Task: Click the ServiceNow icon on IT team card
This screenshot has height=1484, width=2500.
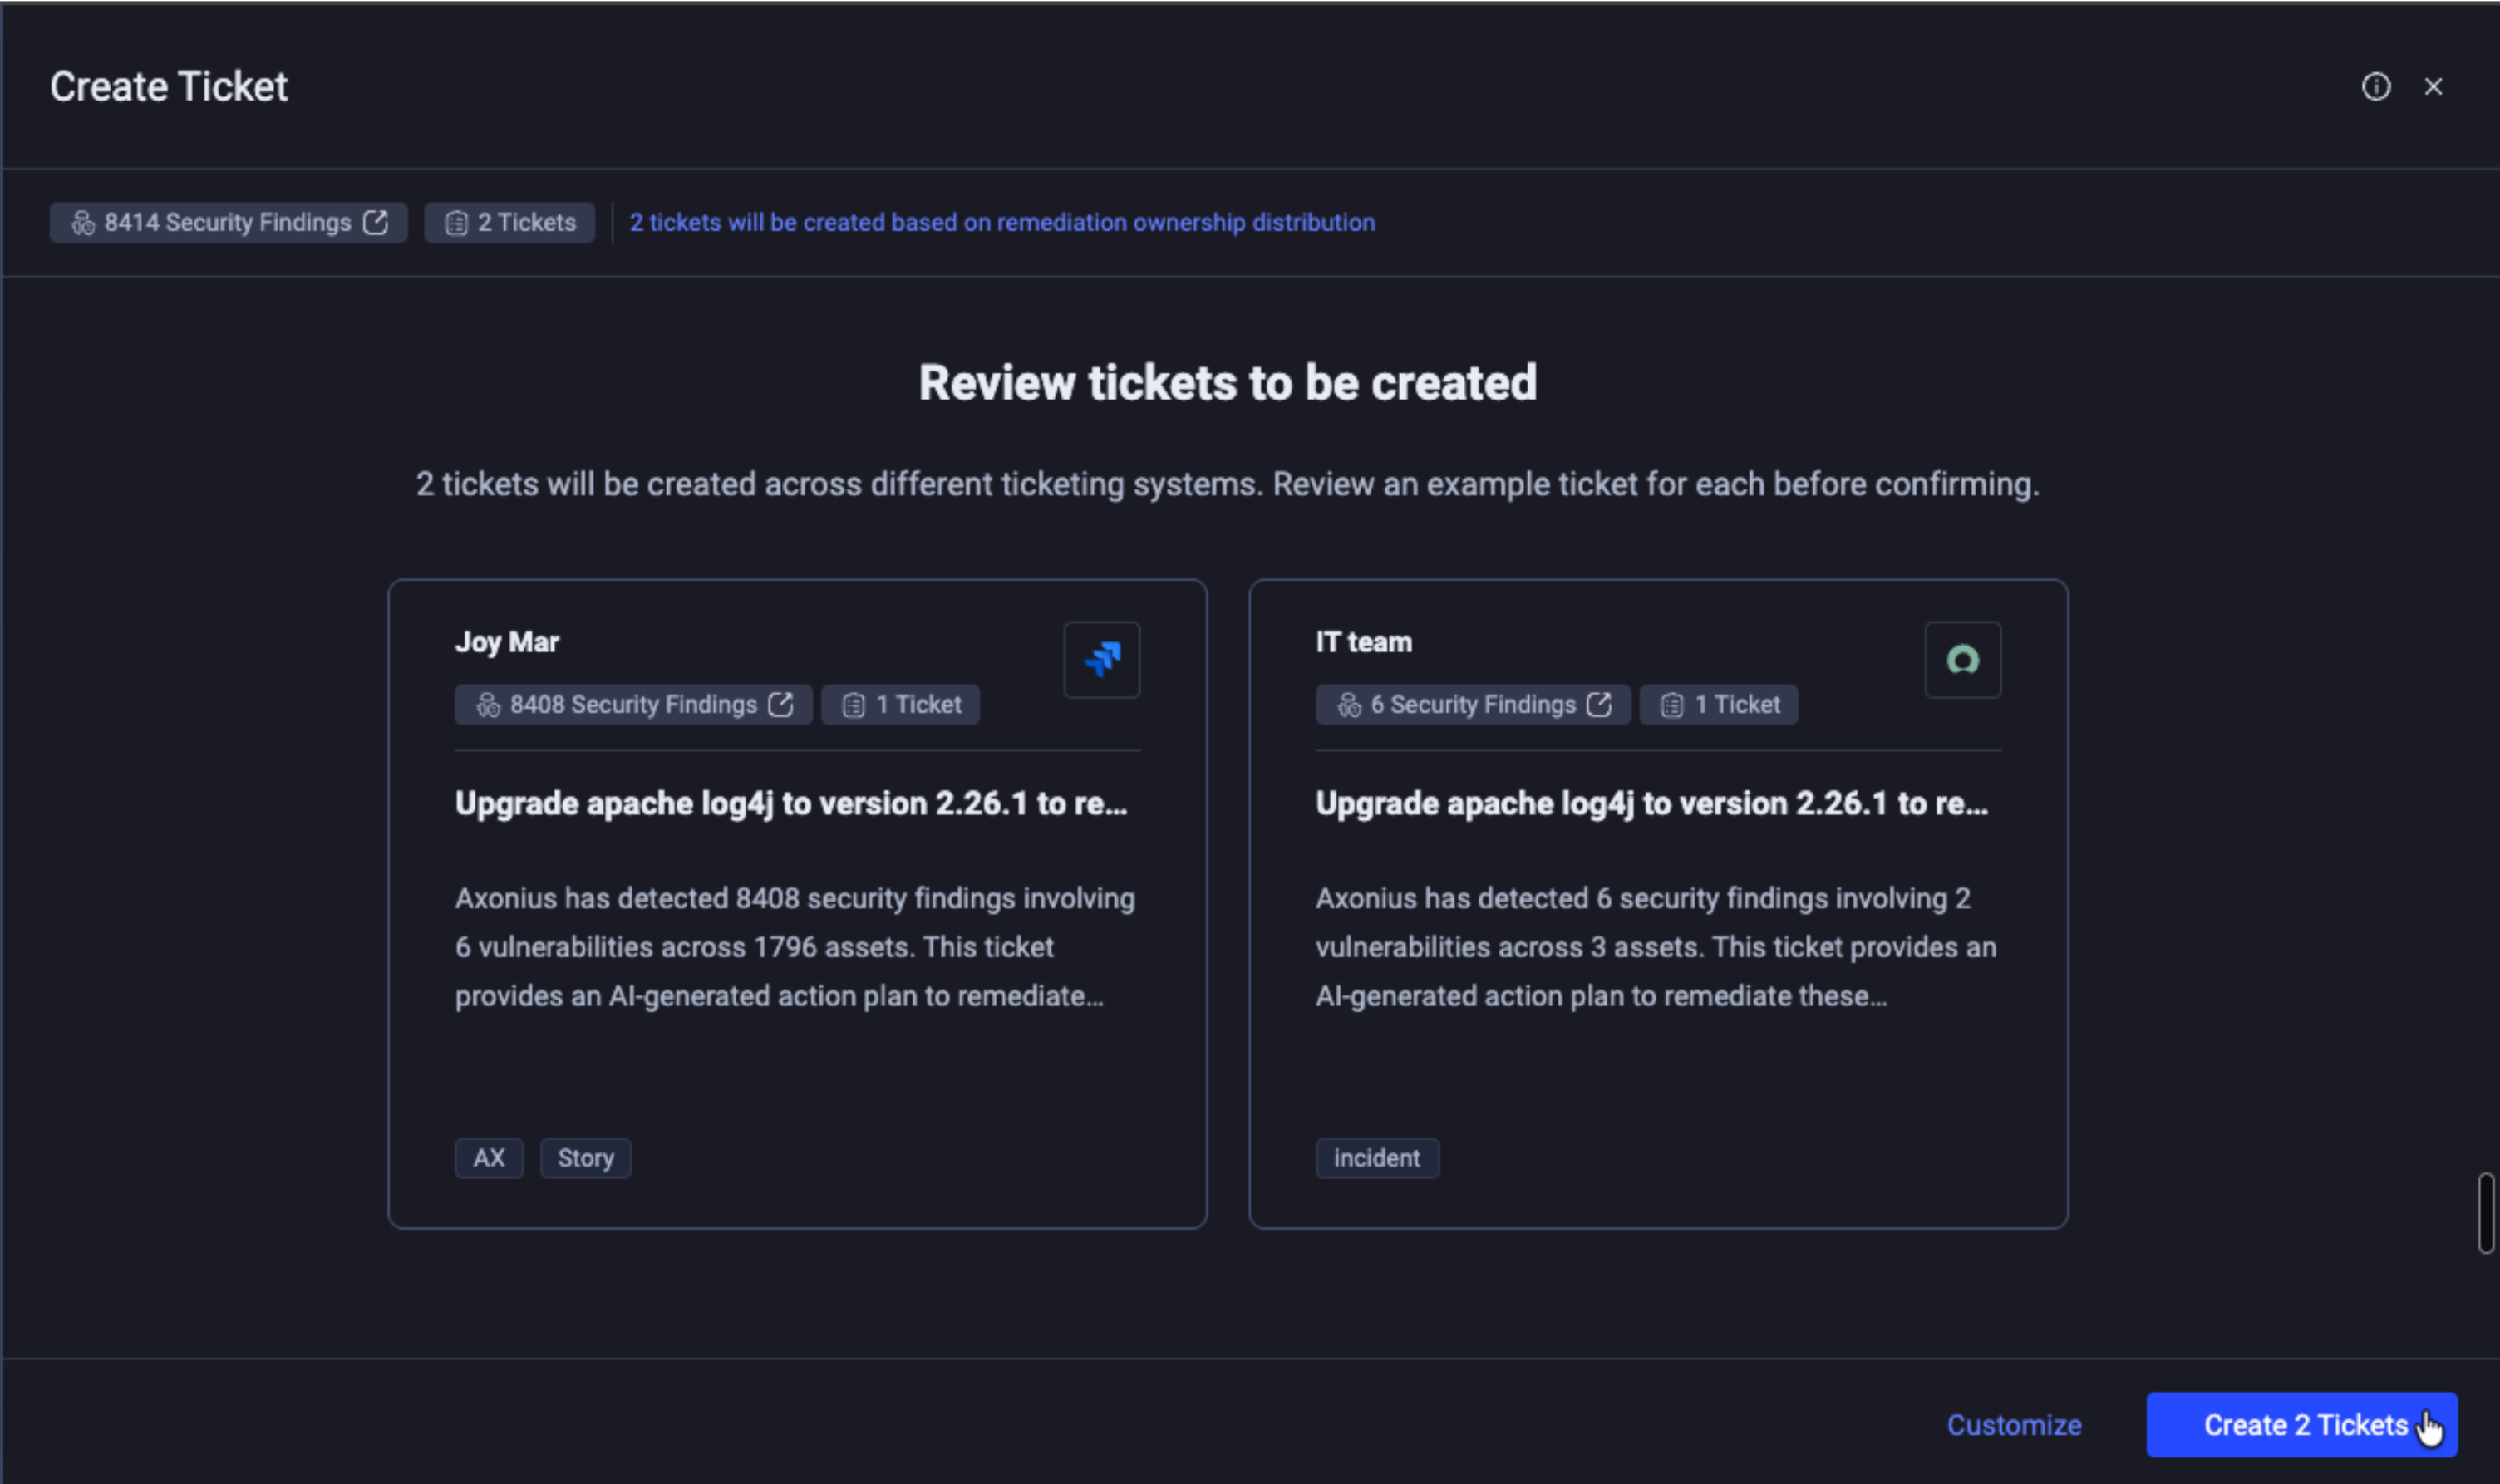Action: pyautogui.click(x=1962, y=659)
